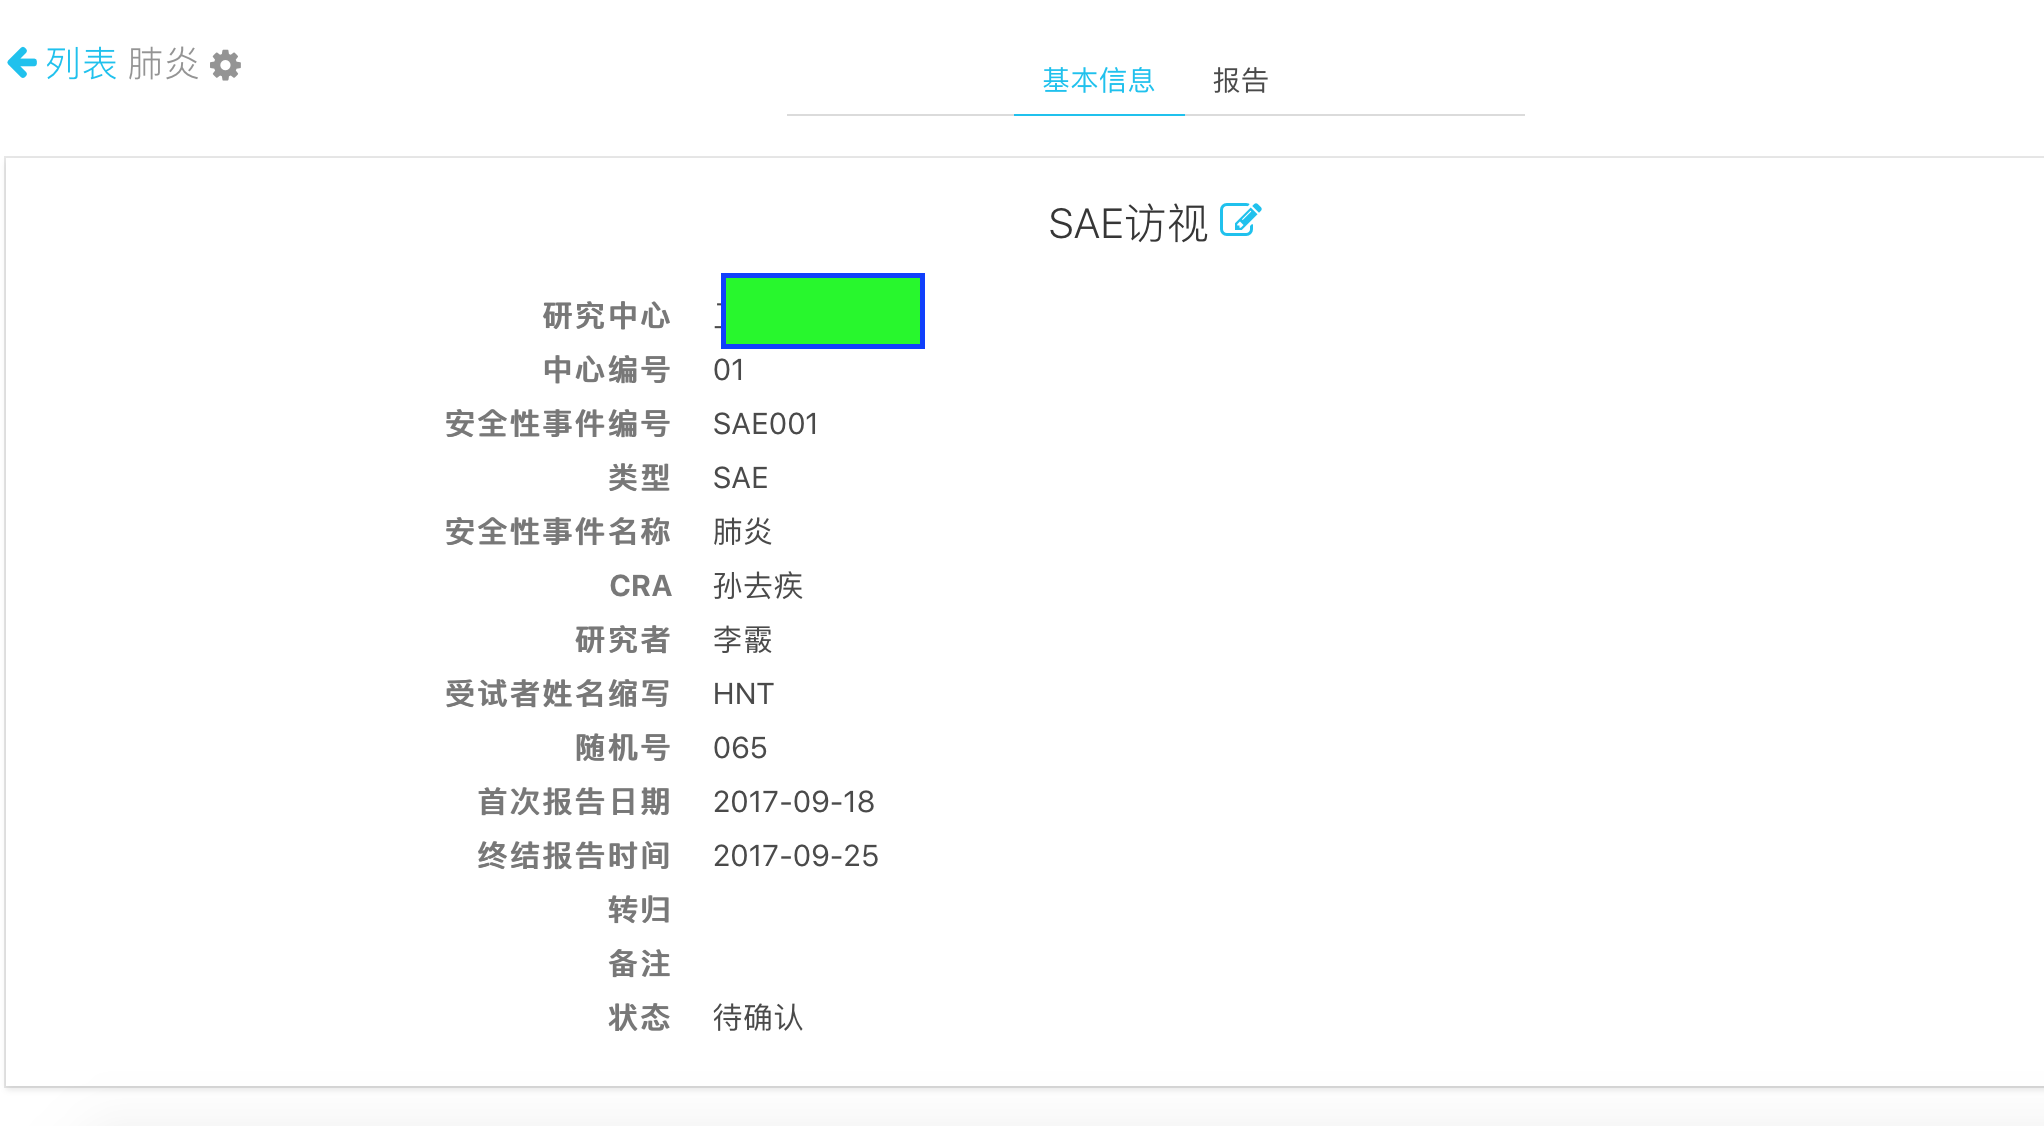Click the 终结报告时间 label
The width and height of the screenshot is (2044, 1126).
574,856
